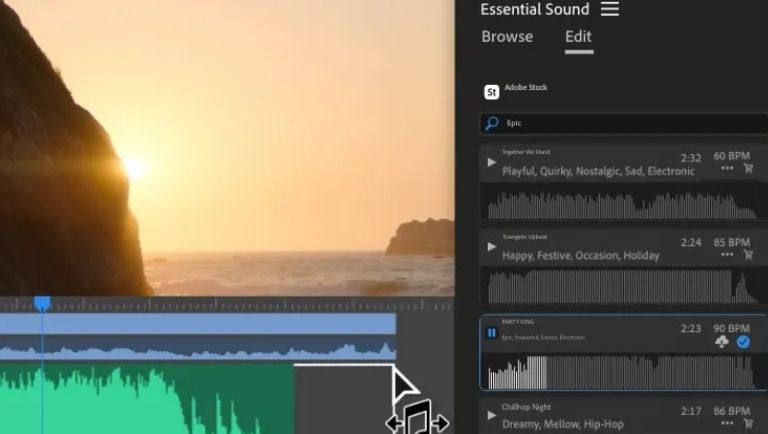768x434 pixels.
Task: Click the 90 BPM value
Action: (732, 328)
